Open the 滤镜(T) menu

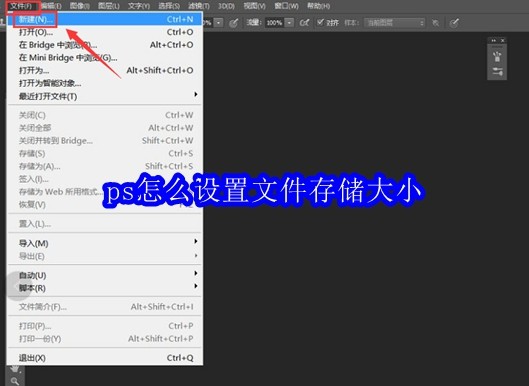198,6
